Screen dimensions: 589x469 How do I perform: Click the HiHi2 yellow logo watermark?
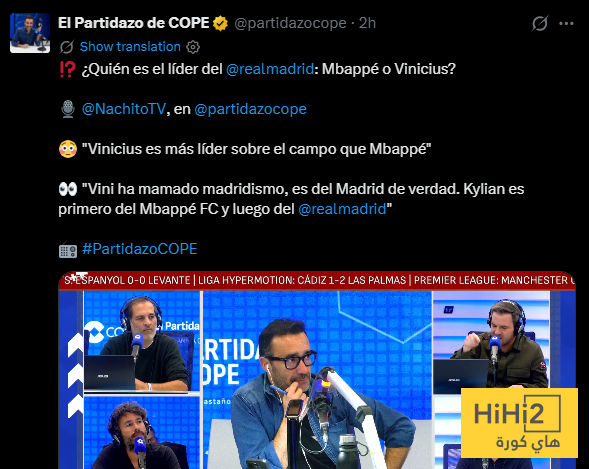pyautogui.click(x=519, y=423)
